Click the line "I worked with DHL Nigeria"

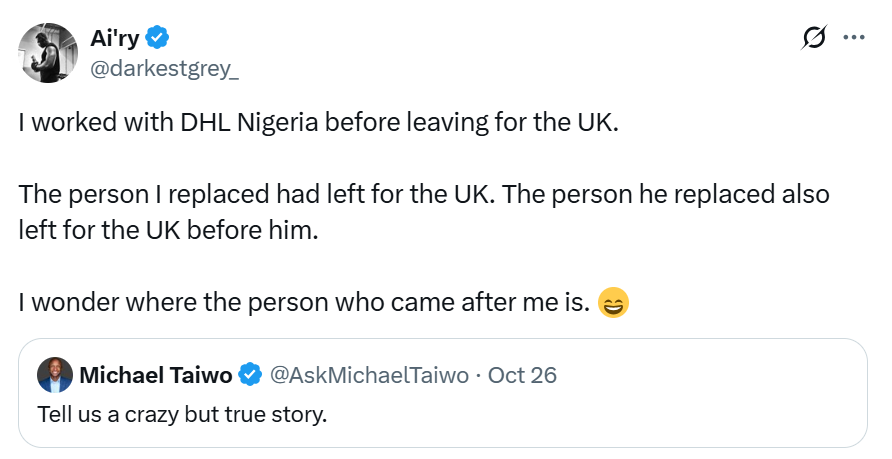[320, 125]
